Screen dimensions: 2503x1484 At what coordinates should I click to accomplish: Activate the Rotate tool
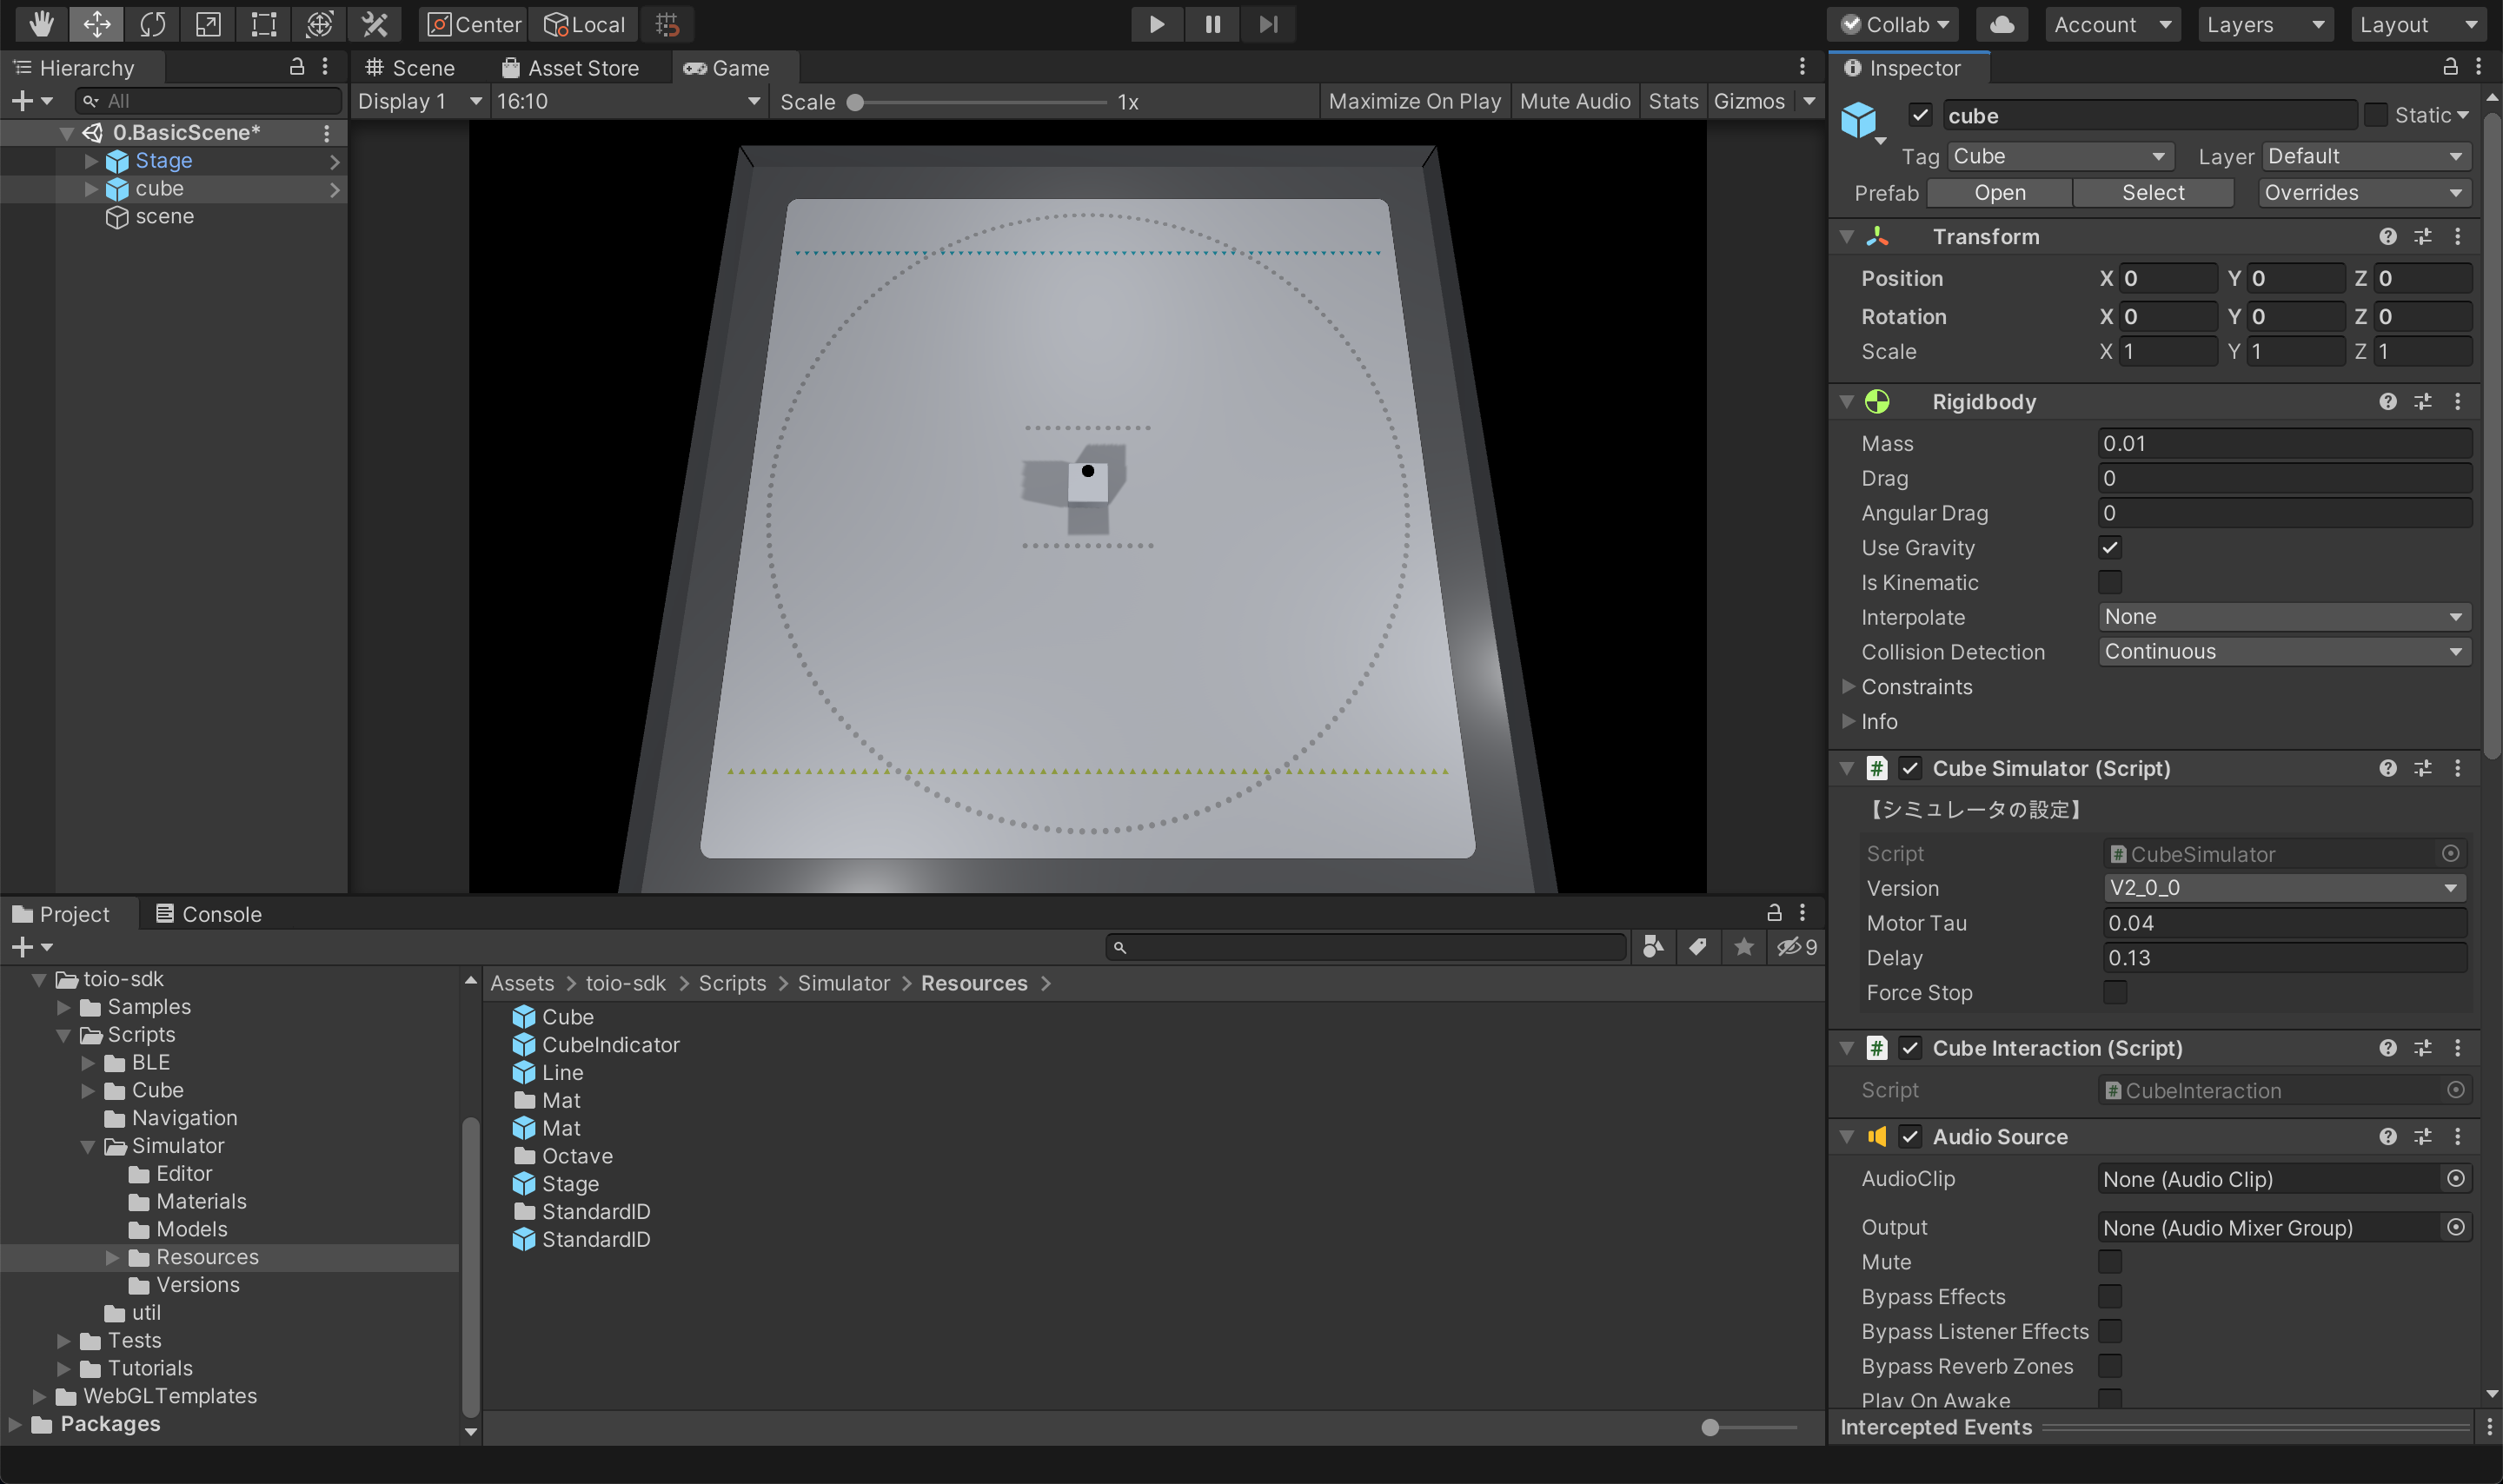pyautogui.click(x=152, y=24)
